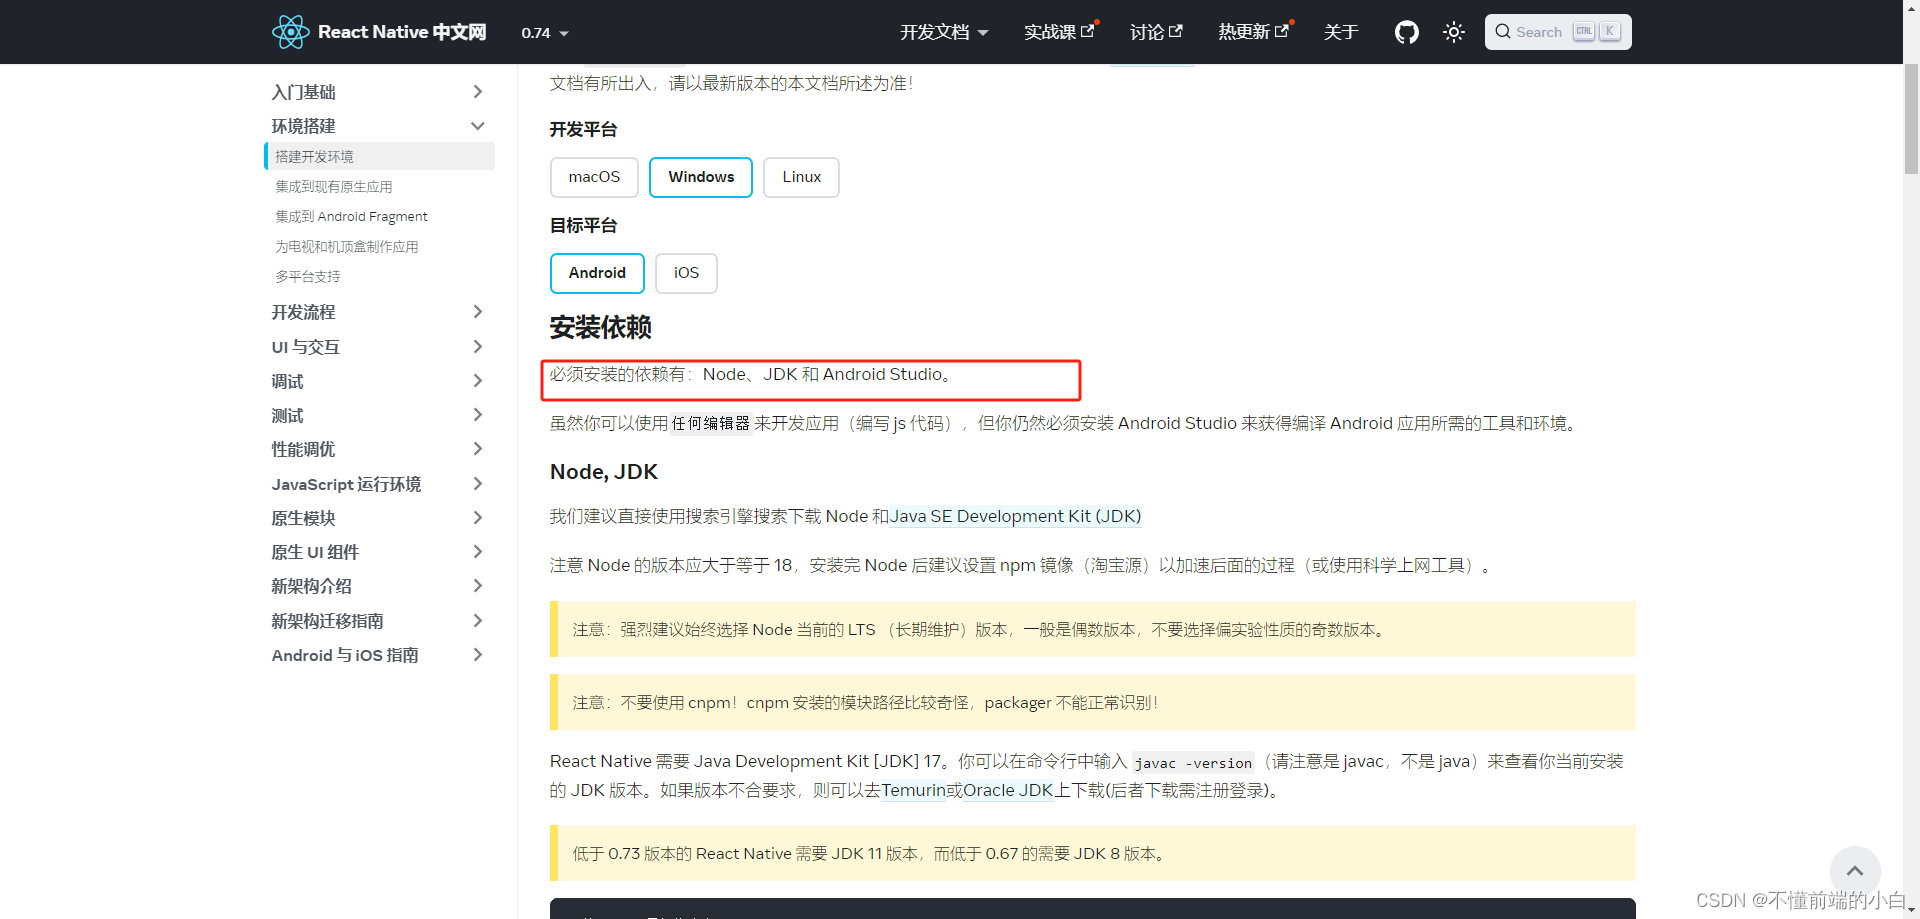Click the javac -version code snippet
Viewport: 1920px width, 919px height.
1193,763
